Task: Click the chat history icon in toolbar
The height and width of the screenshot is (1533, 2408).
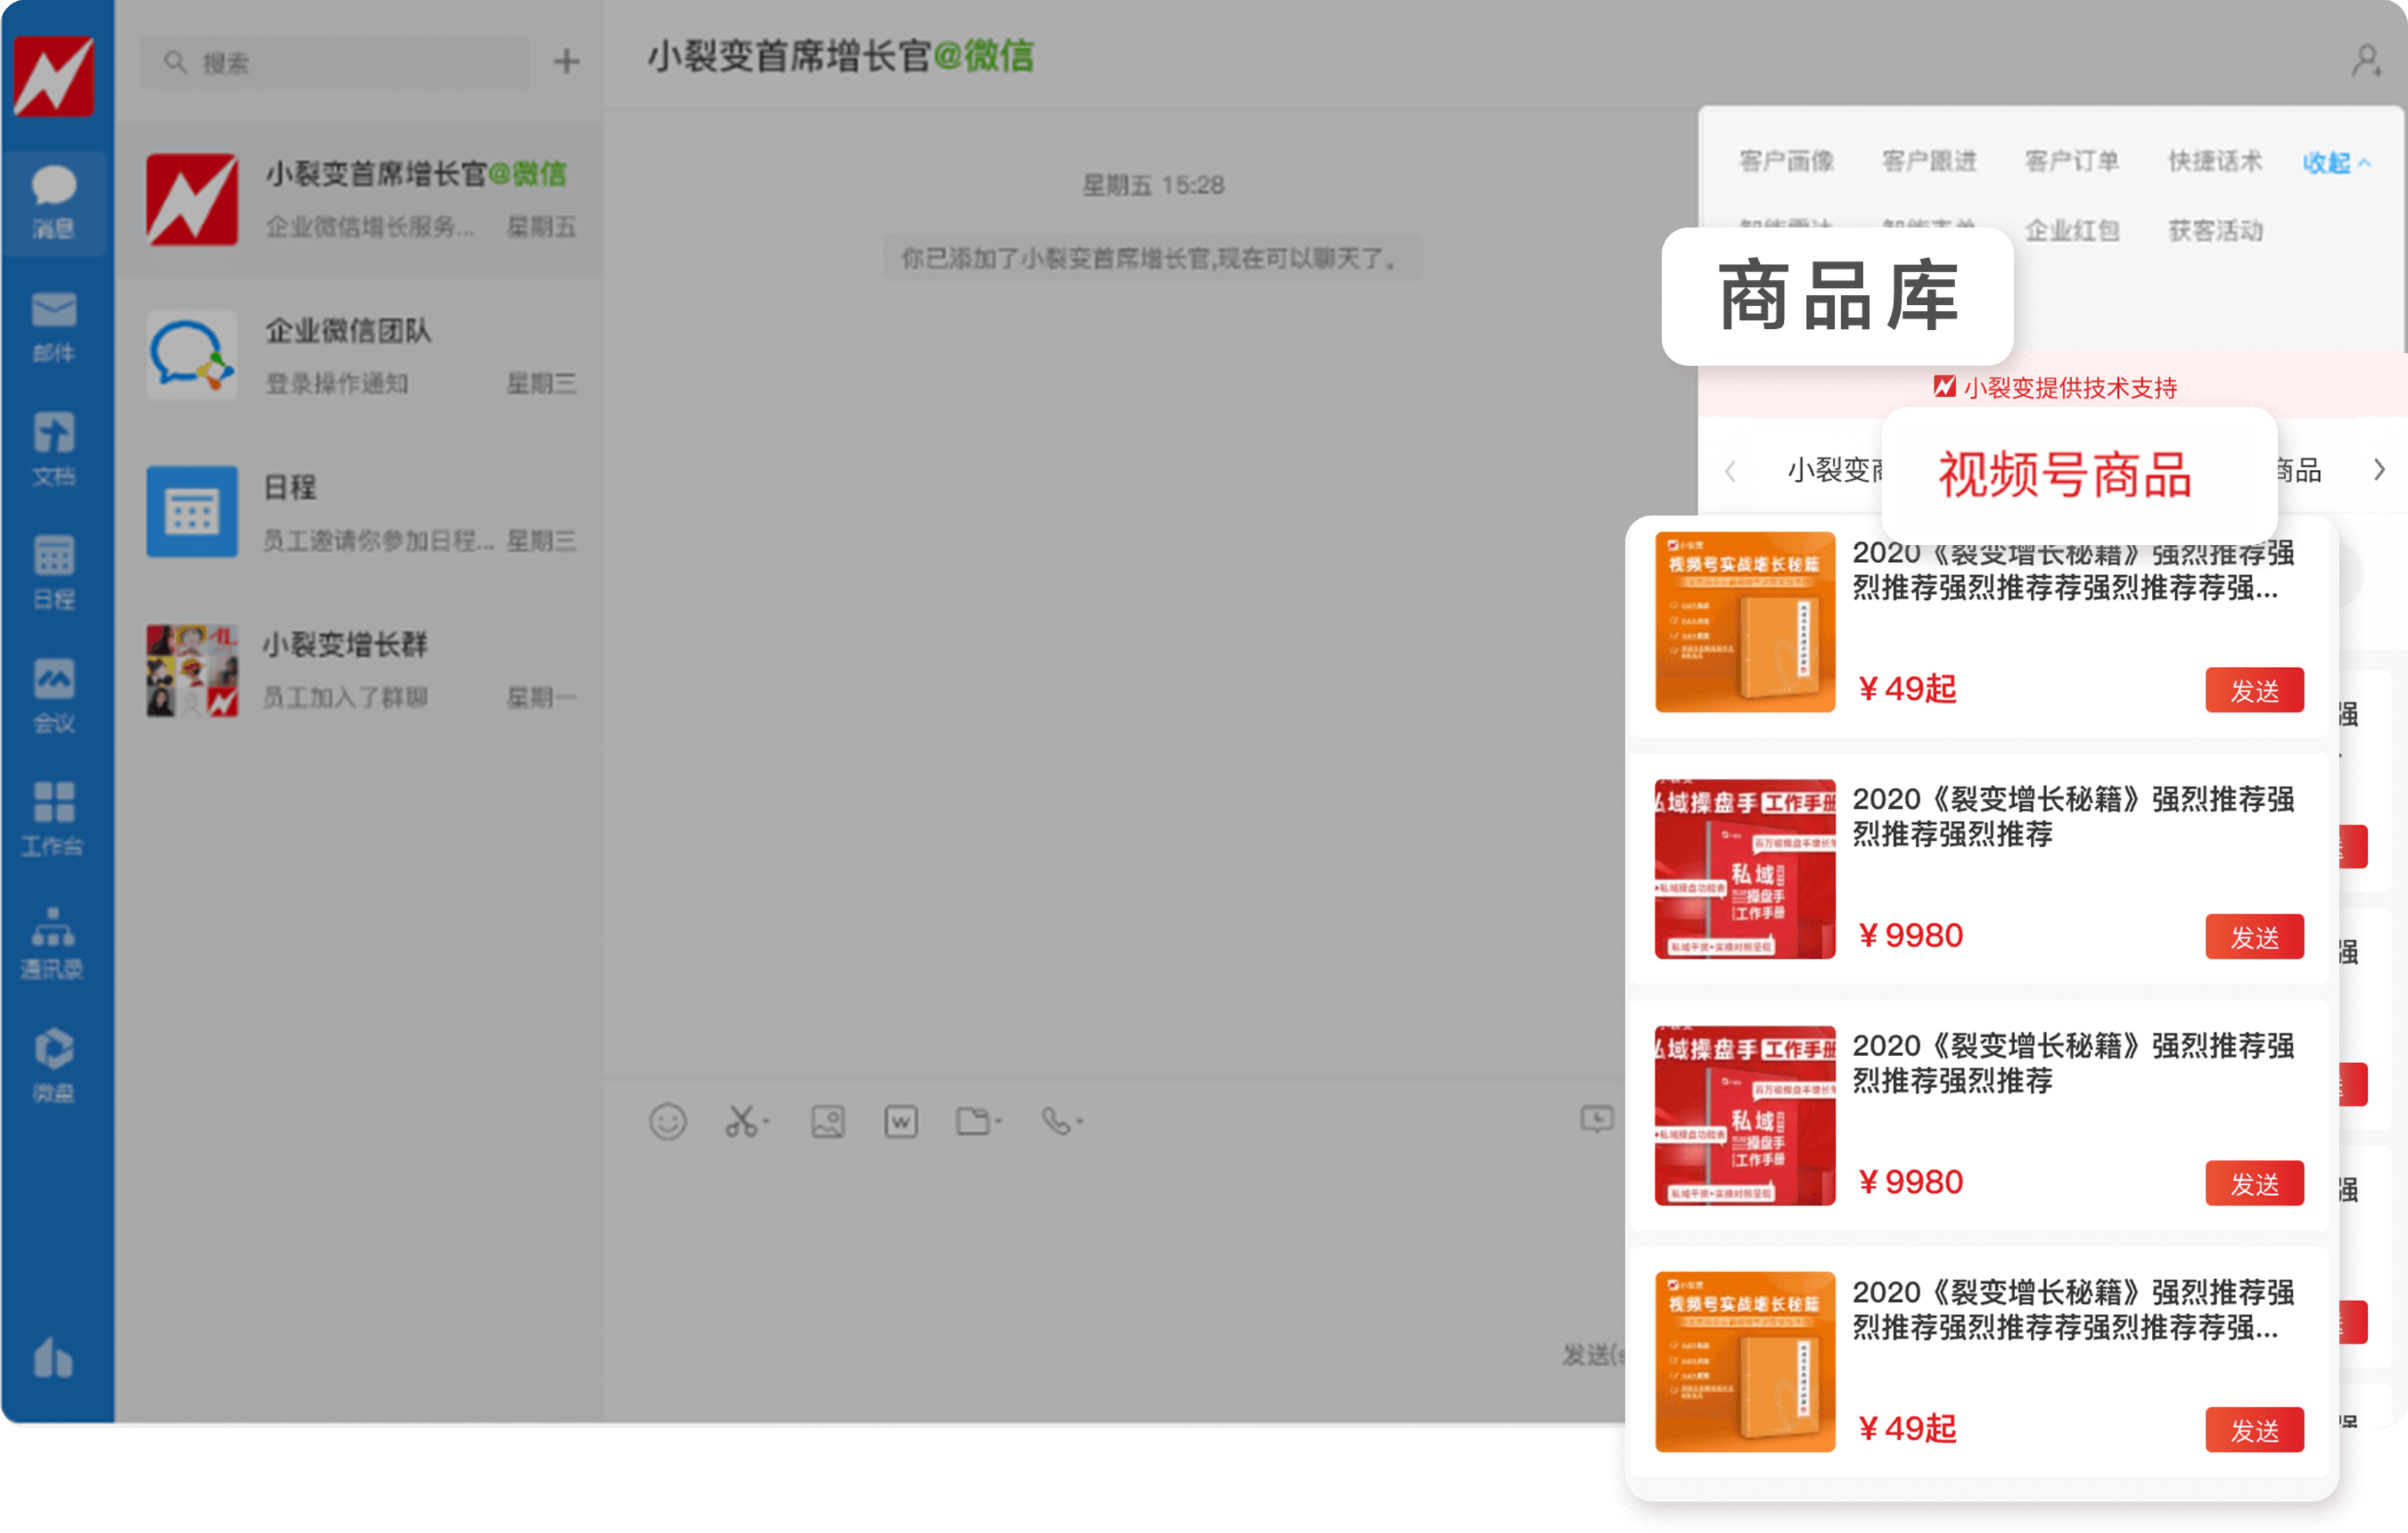Action: click(1597, 1119)
